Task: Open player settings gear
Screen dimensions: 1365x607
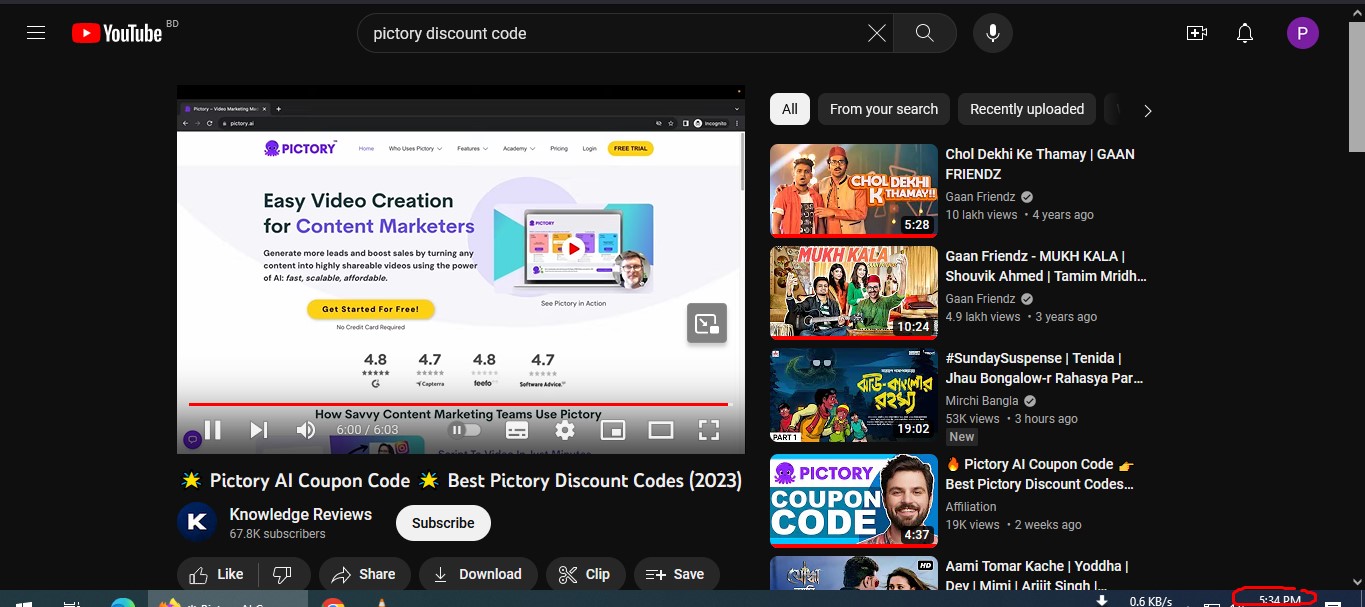Action: tap(565, 430)
